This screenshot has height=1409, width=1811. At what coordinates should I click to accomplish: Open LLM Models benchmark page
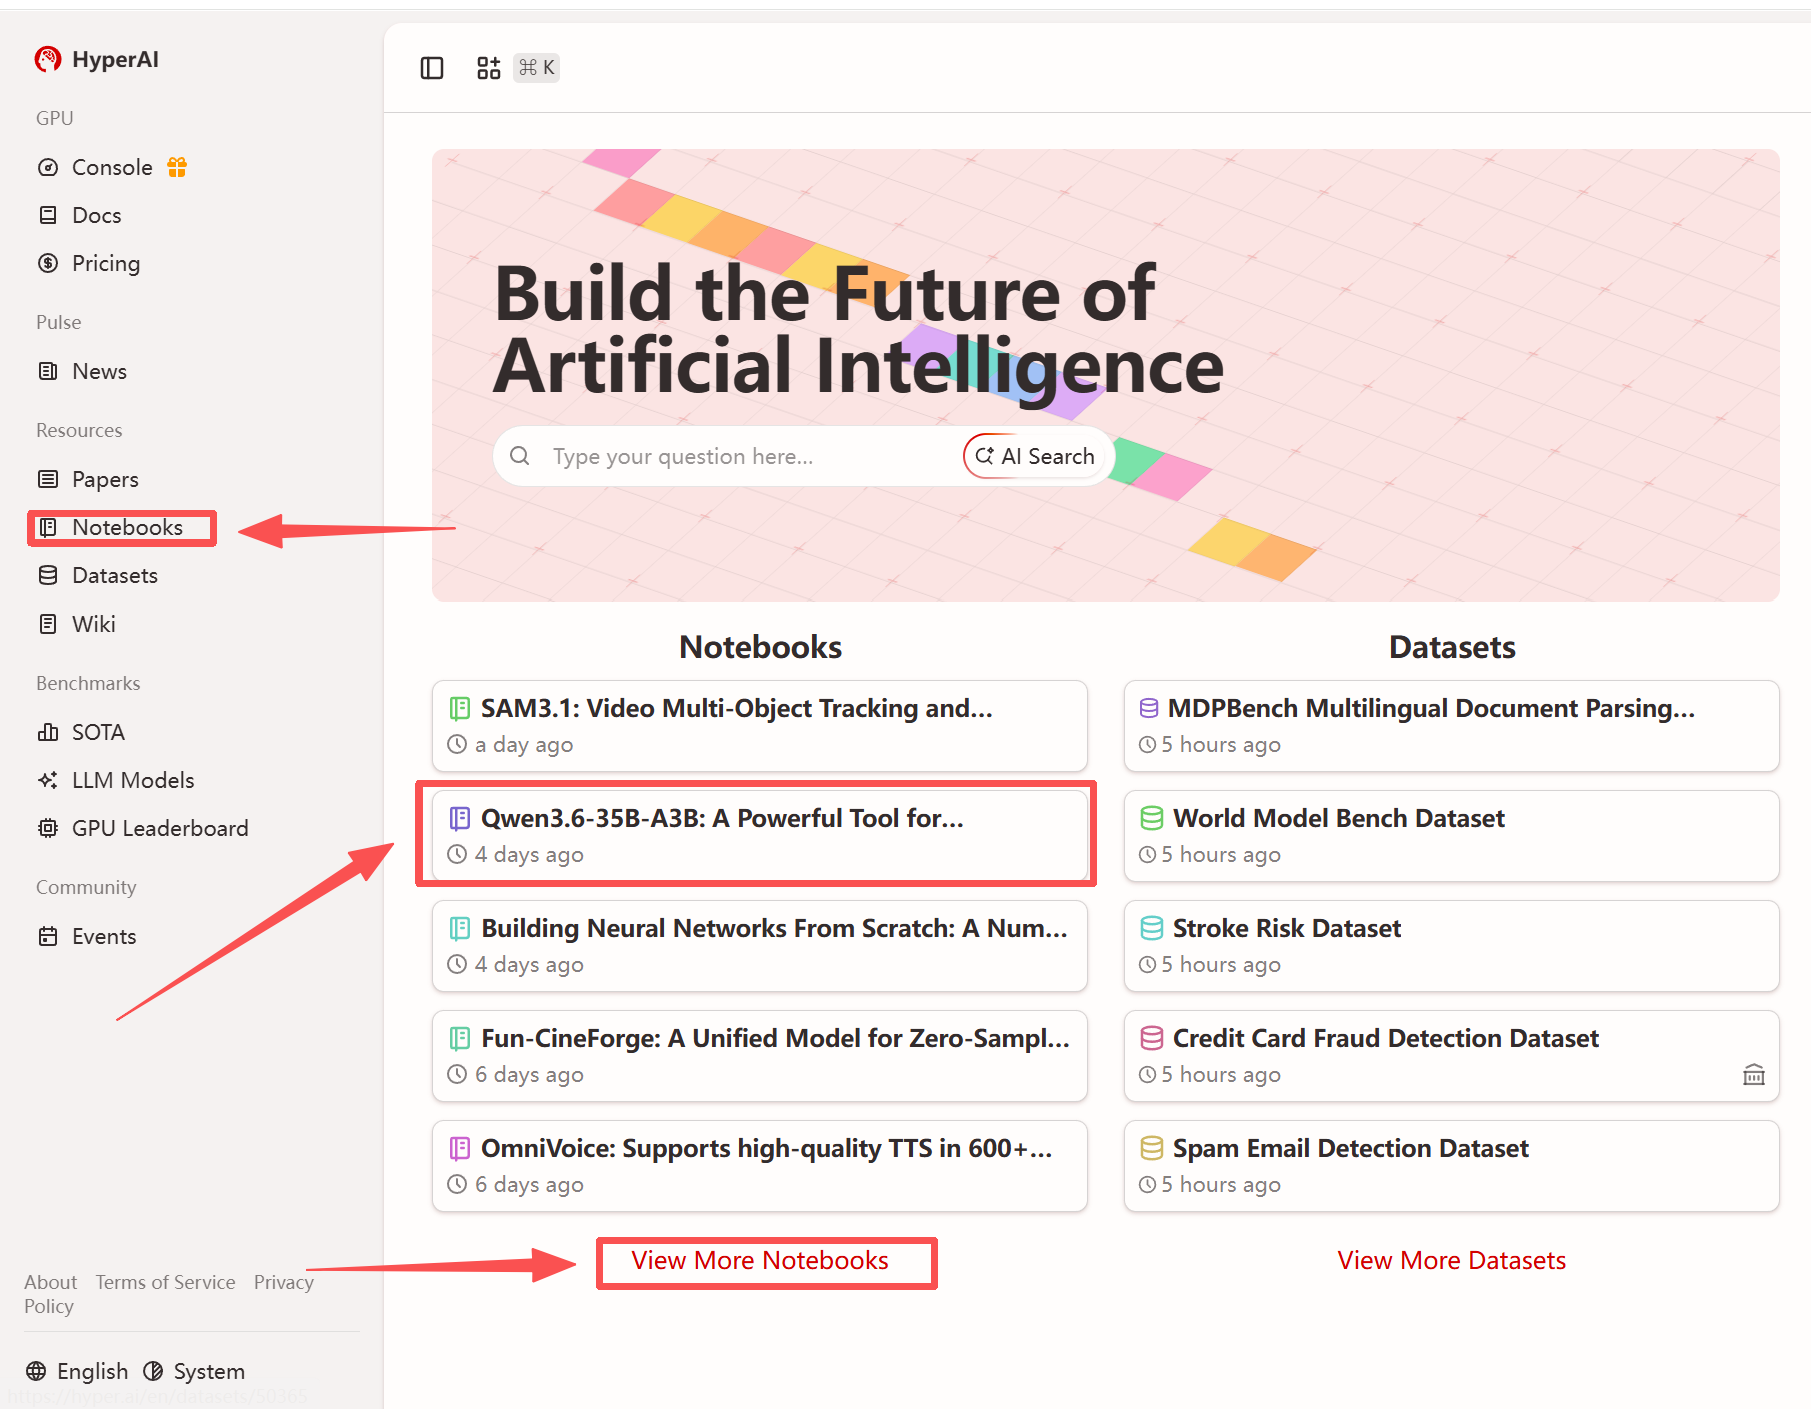(x=132, y=780)
